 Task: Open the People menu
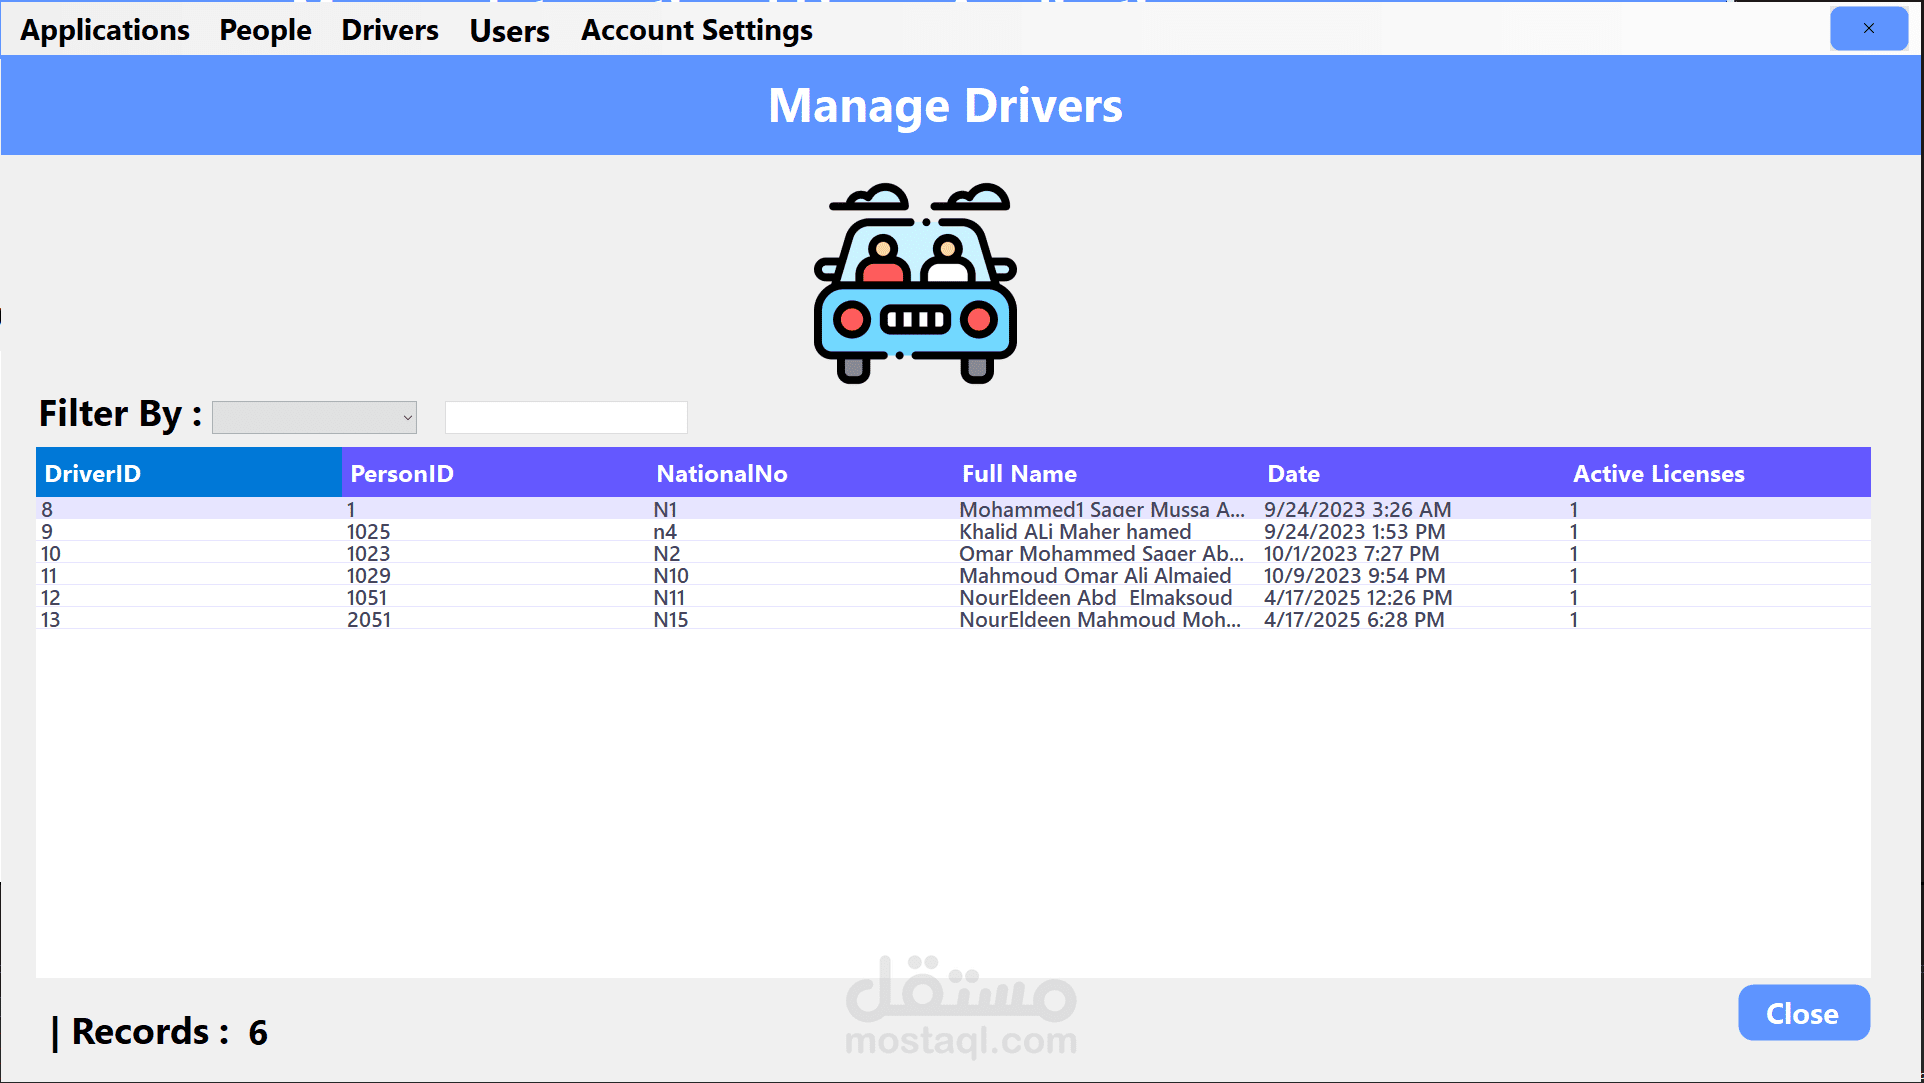click(265, 30)
